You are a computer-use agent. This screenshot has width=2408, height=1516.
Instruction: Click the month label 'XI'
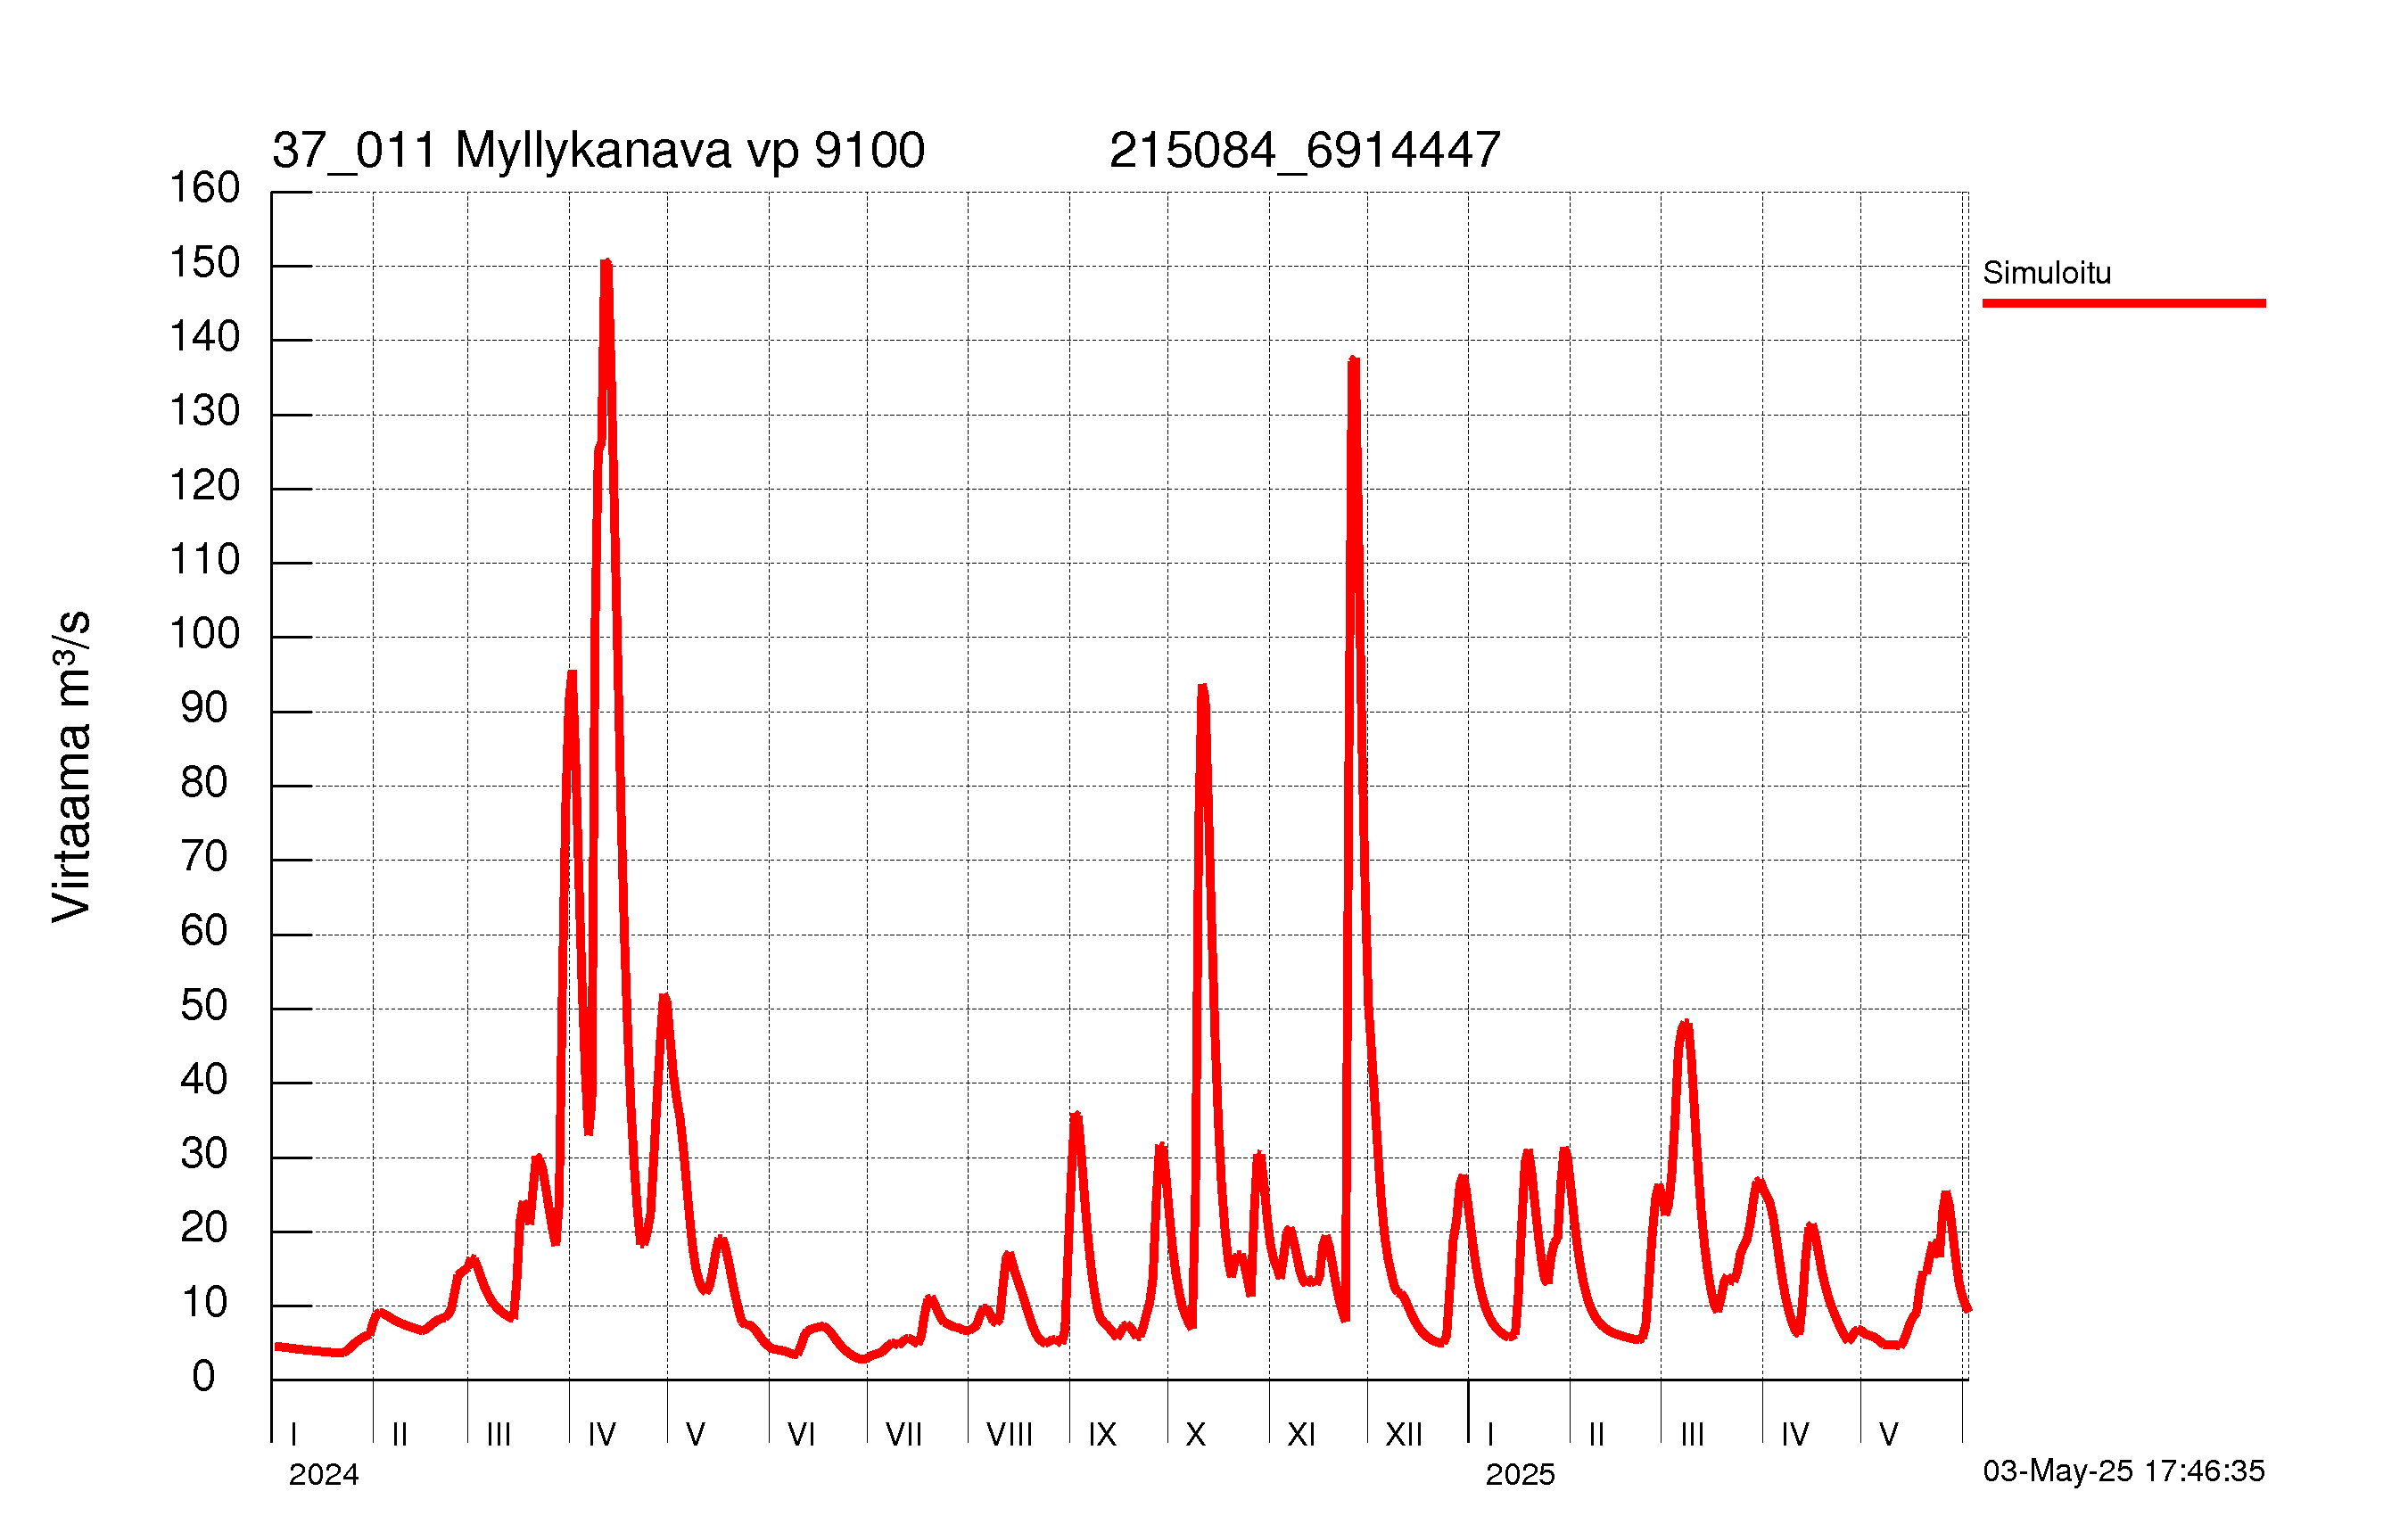(x=1302, y=1435)
